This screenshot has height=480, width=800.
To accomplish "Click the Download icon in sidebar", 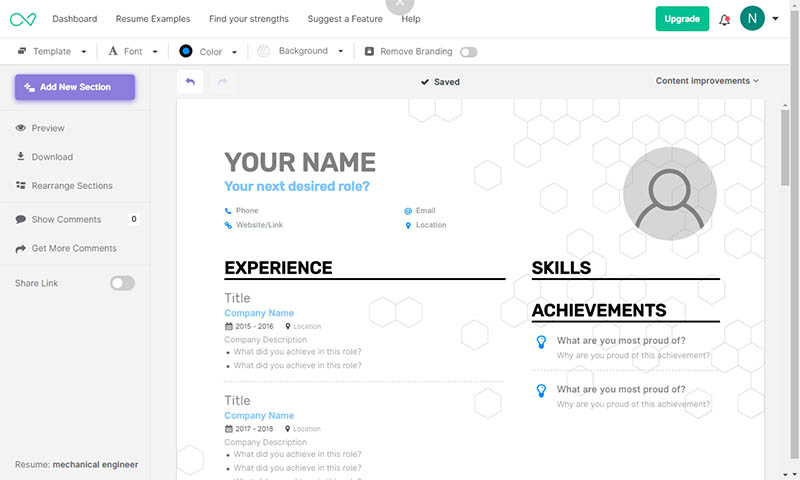I will [x=21, y=157].
